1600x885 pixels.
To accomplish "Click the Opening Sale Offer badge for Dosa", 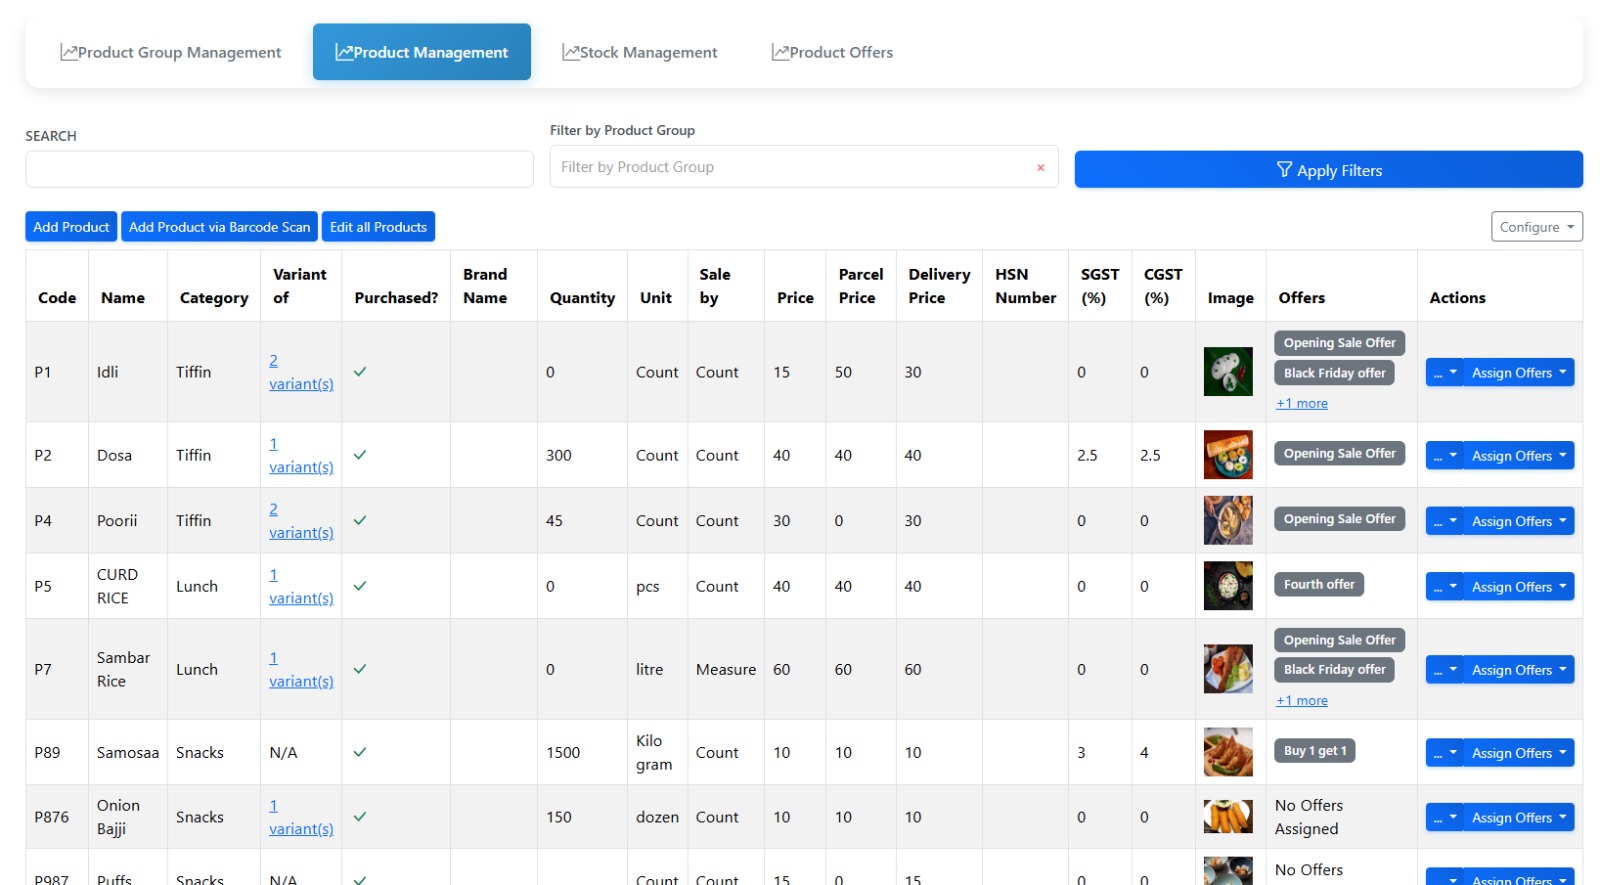I will 1339,454.
